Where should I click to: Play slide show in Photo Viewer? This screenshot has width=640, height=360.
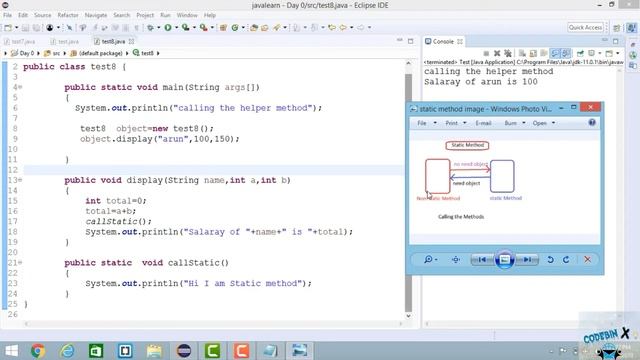click(504, 260)
